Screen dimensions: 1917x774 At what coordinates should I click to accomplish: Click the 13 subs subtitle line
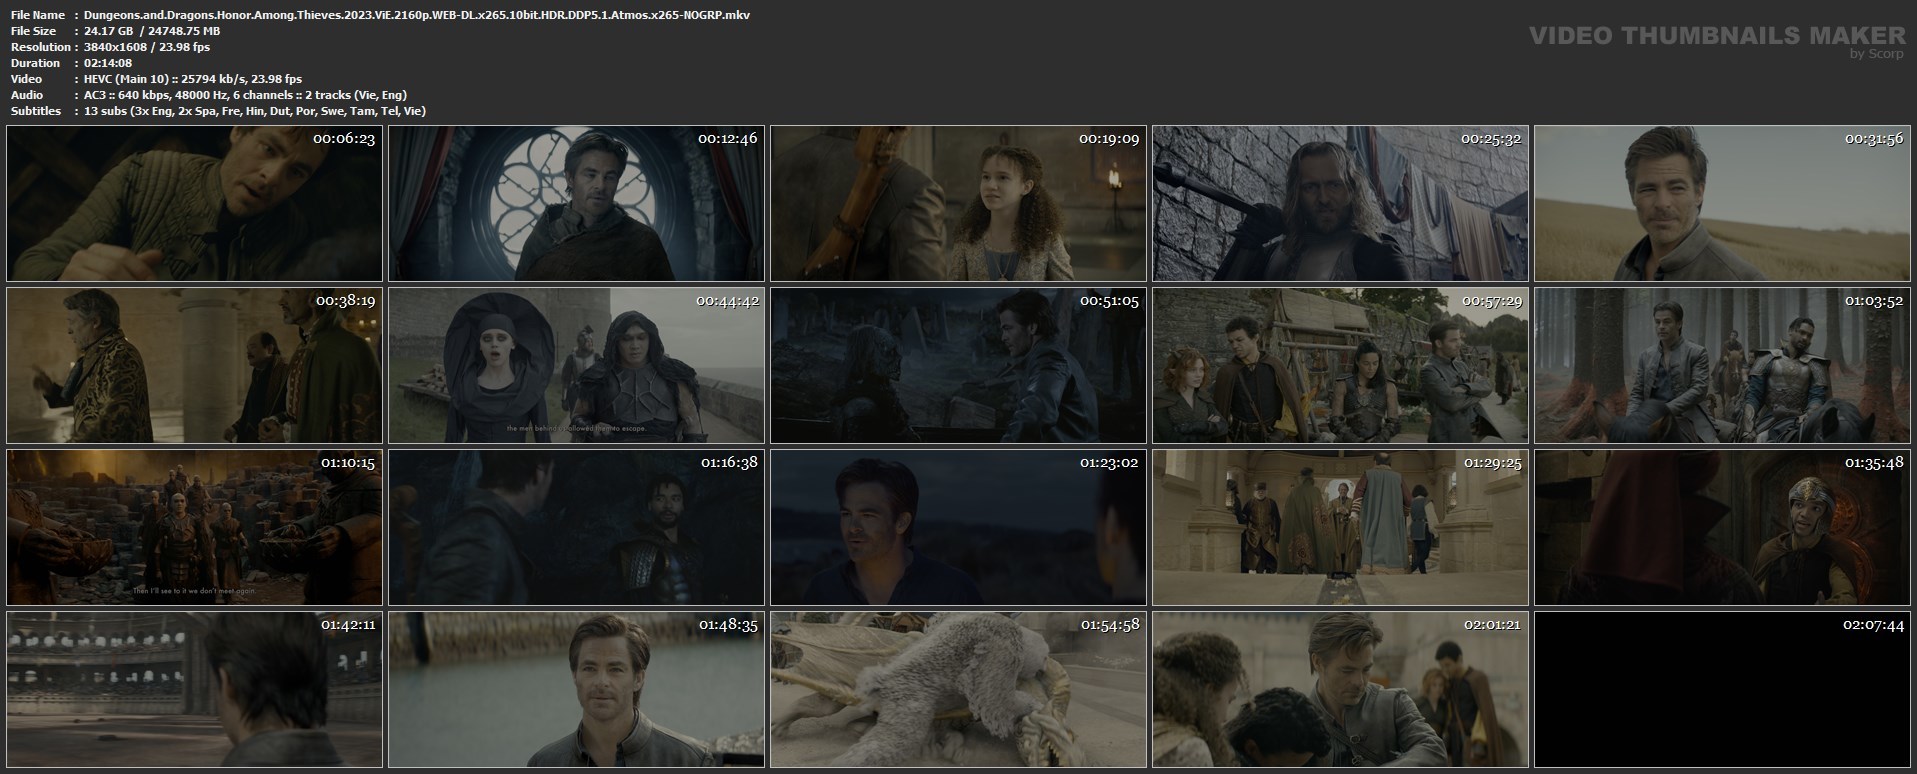point(255,111)
